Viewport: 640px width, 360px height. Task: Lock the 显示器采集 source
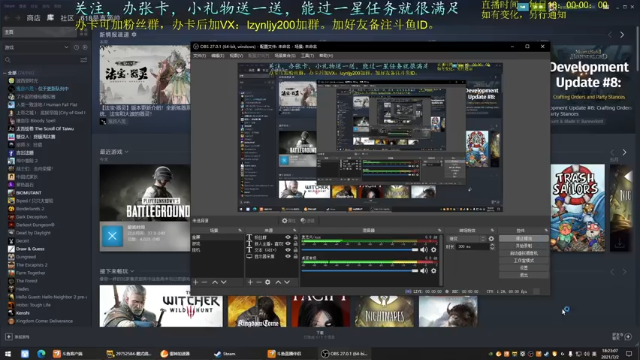point(296,256)
